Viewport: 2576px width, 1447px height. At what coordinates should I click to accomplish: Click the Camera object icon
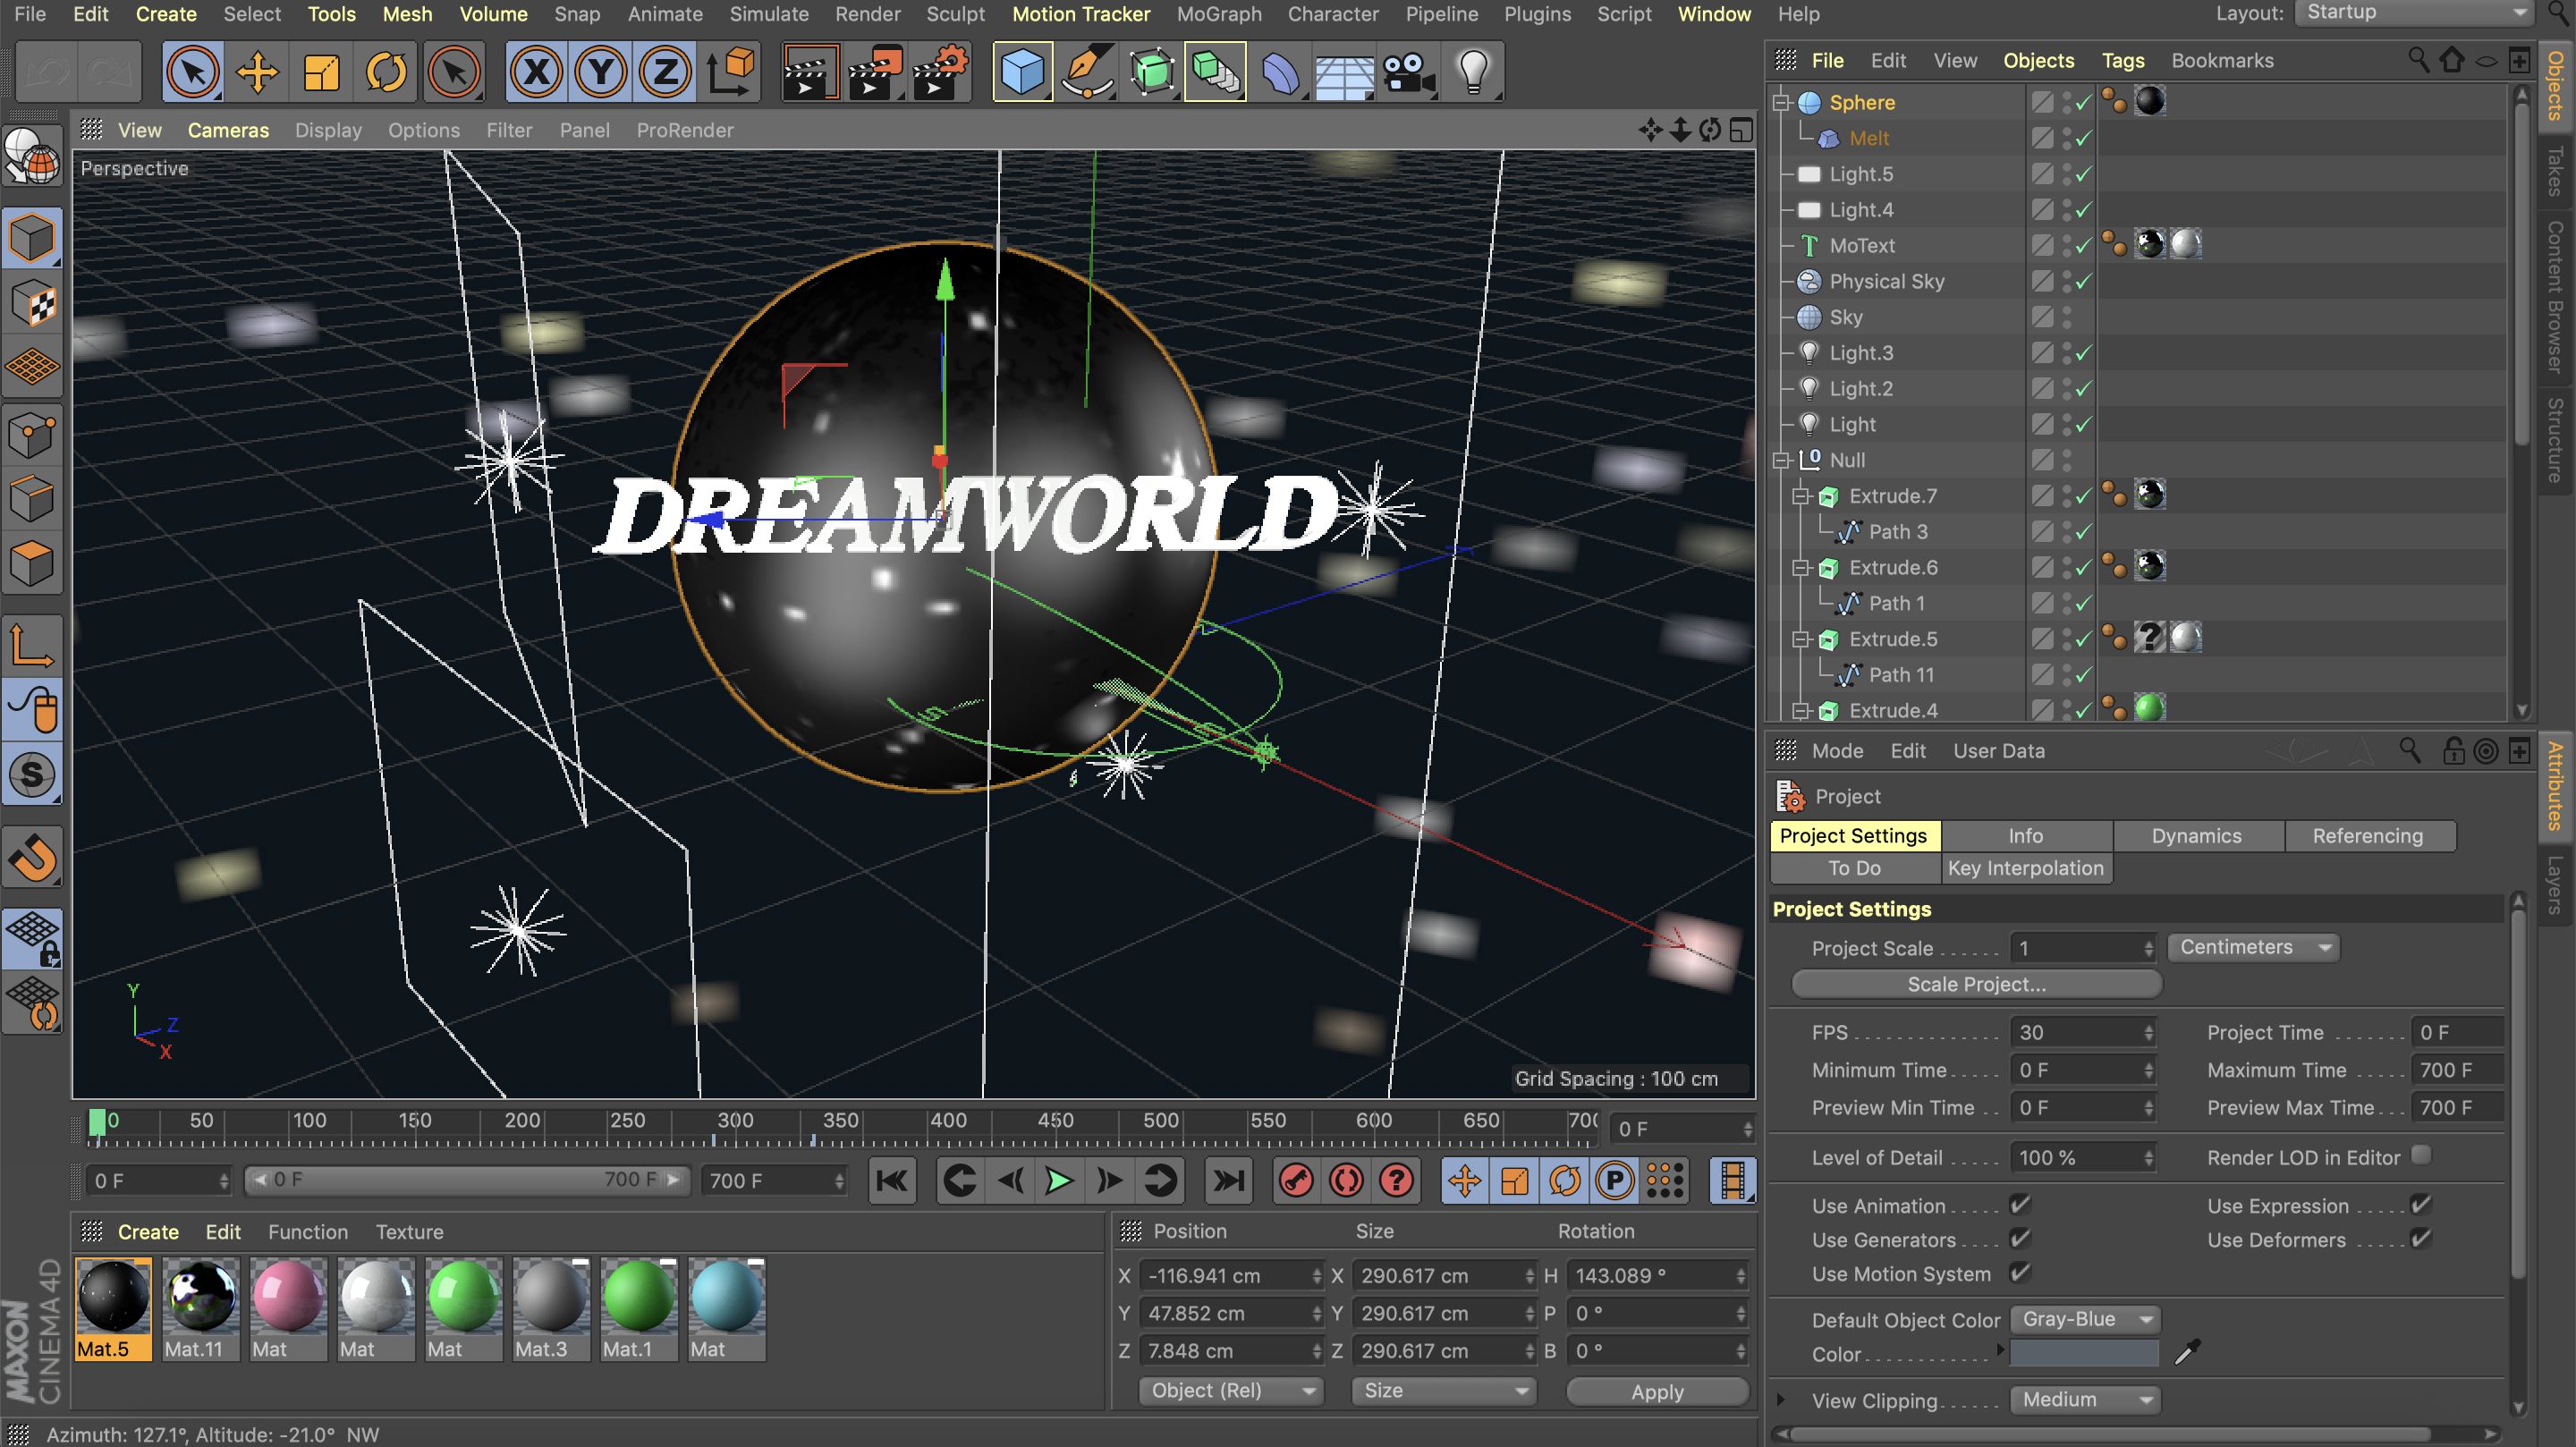click(x=1408, y=72)
